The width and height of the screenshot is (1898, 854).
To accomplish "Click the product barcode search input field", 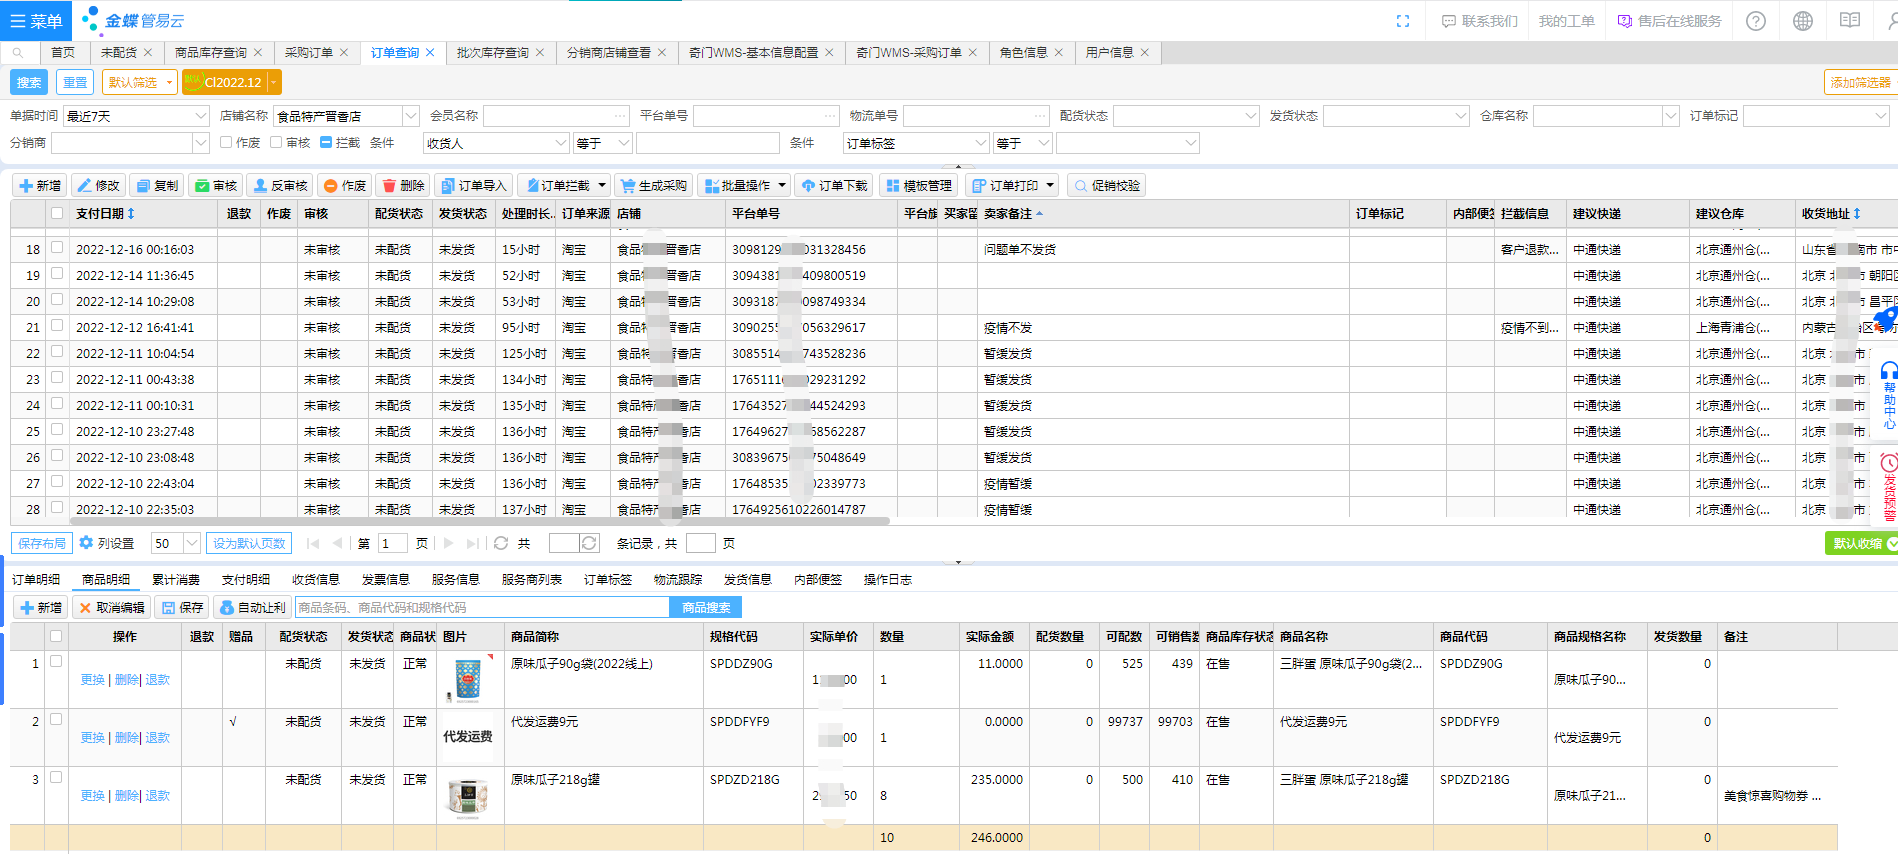I will (x=480, y=608).
